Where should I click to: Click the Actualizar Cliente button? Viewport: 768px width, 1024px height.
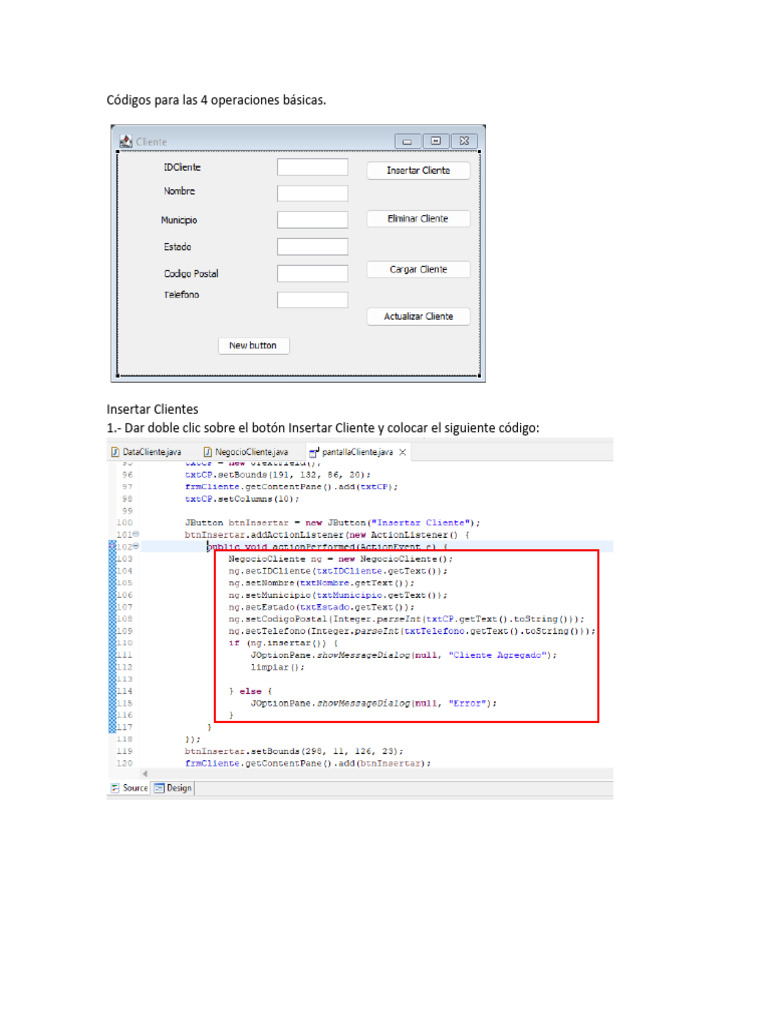point(418,317)
